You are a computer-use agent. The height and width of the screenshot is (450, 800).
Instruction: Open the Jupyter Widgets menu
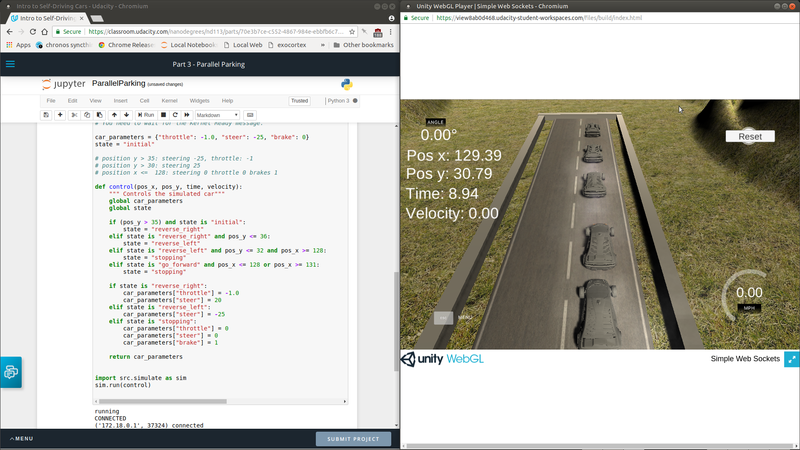pos(199,101)
